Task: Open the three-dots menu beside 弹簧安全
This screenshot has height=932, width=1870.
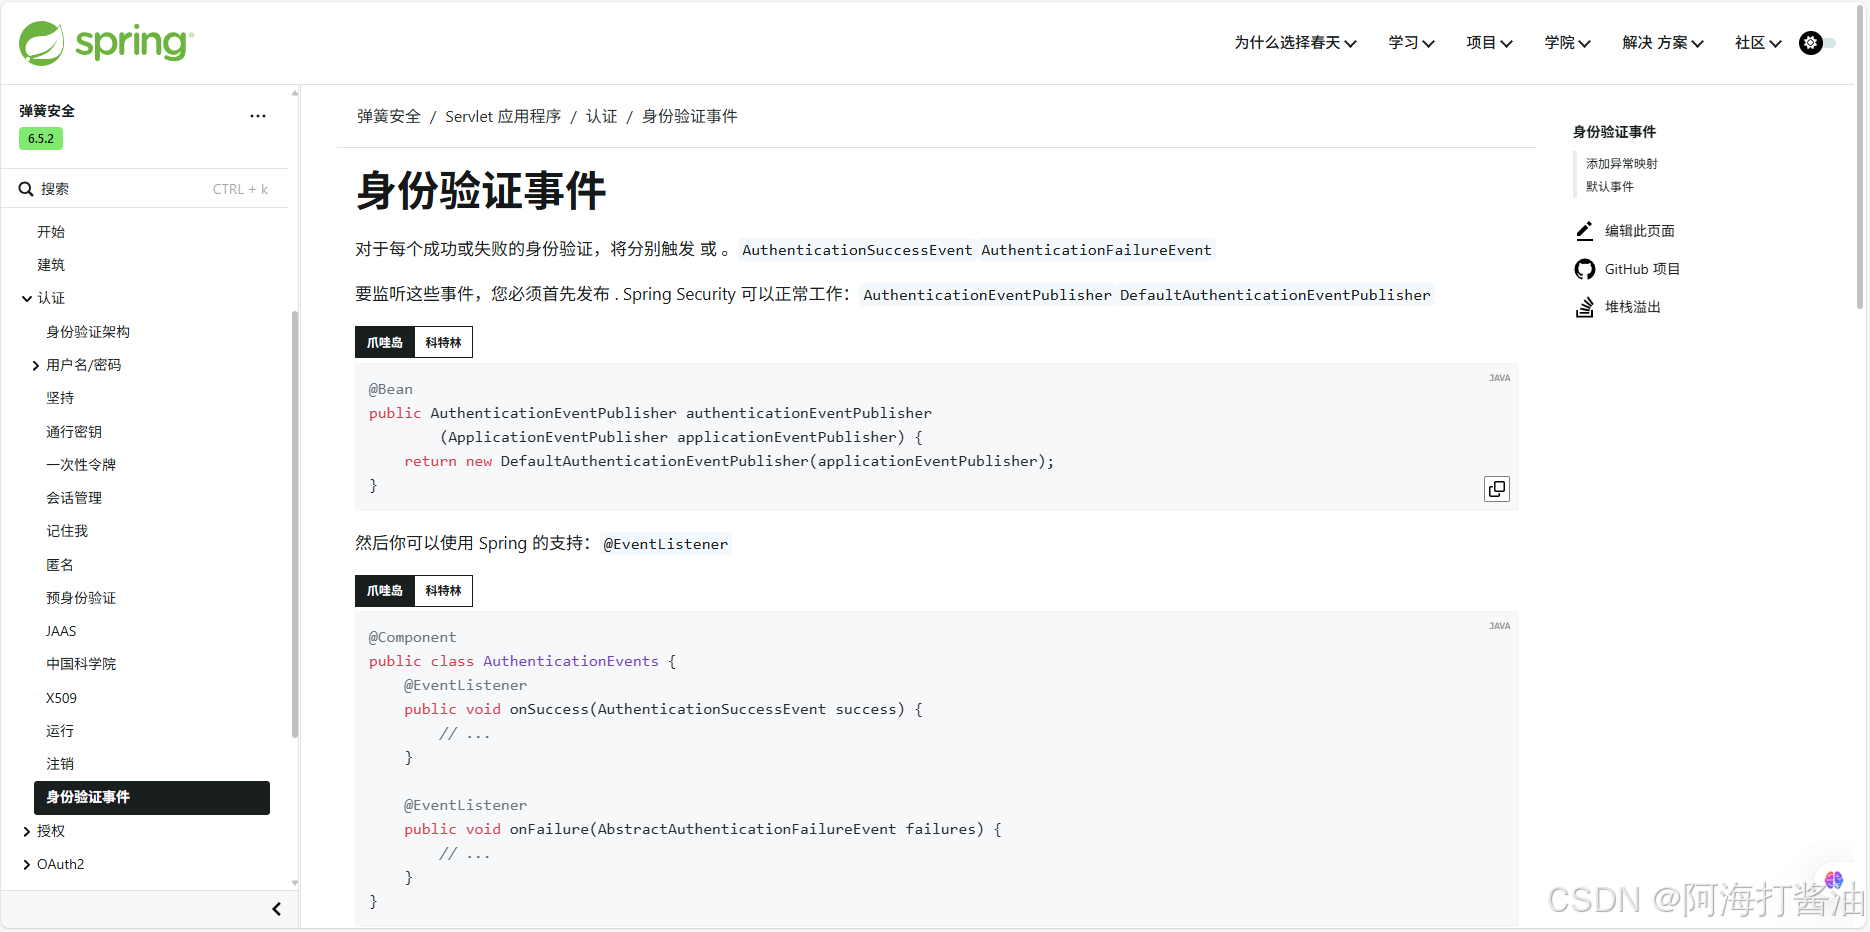Action: pyautogui.click(x=258, y=116)
